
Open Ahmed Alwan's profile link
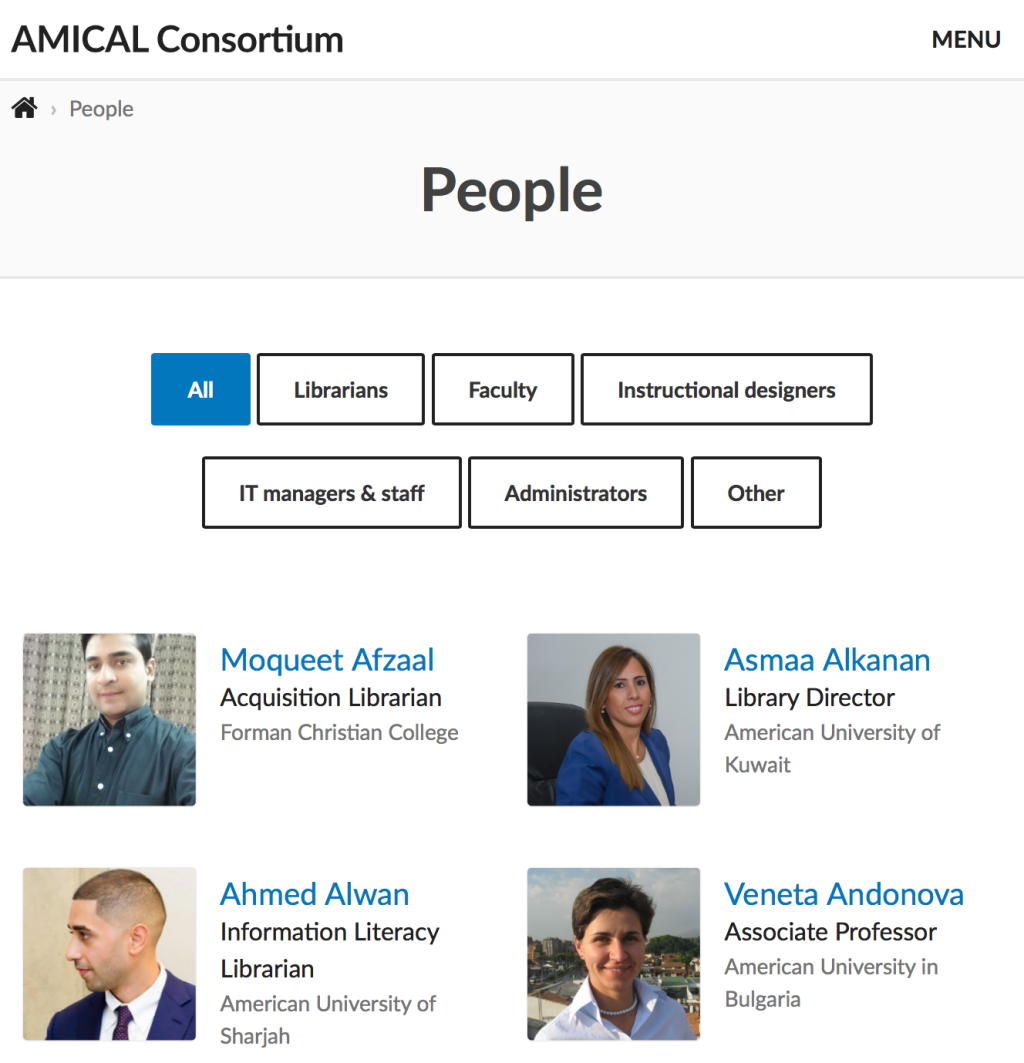[314, 894]
